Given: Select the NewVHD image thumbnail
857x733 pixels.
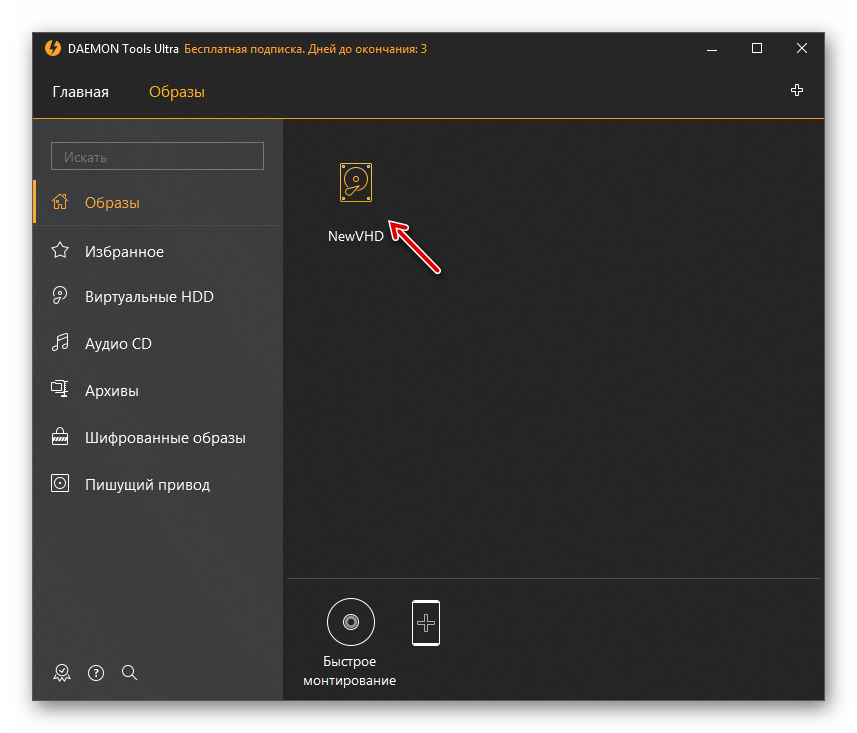Looking at the screenshot, I should pos(356,184).
